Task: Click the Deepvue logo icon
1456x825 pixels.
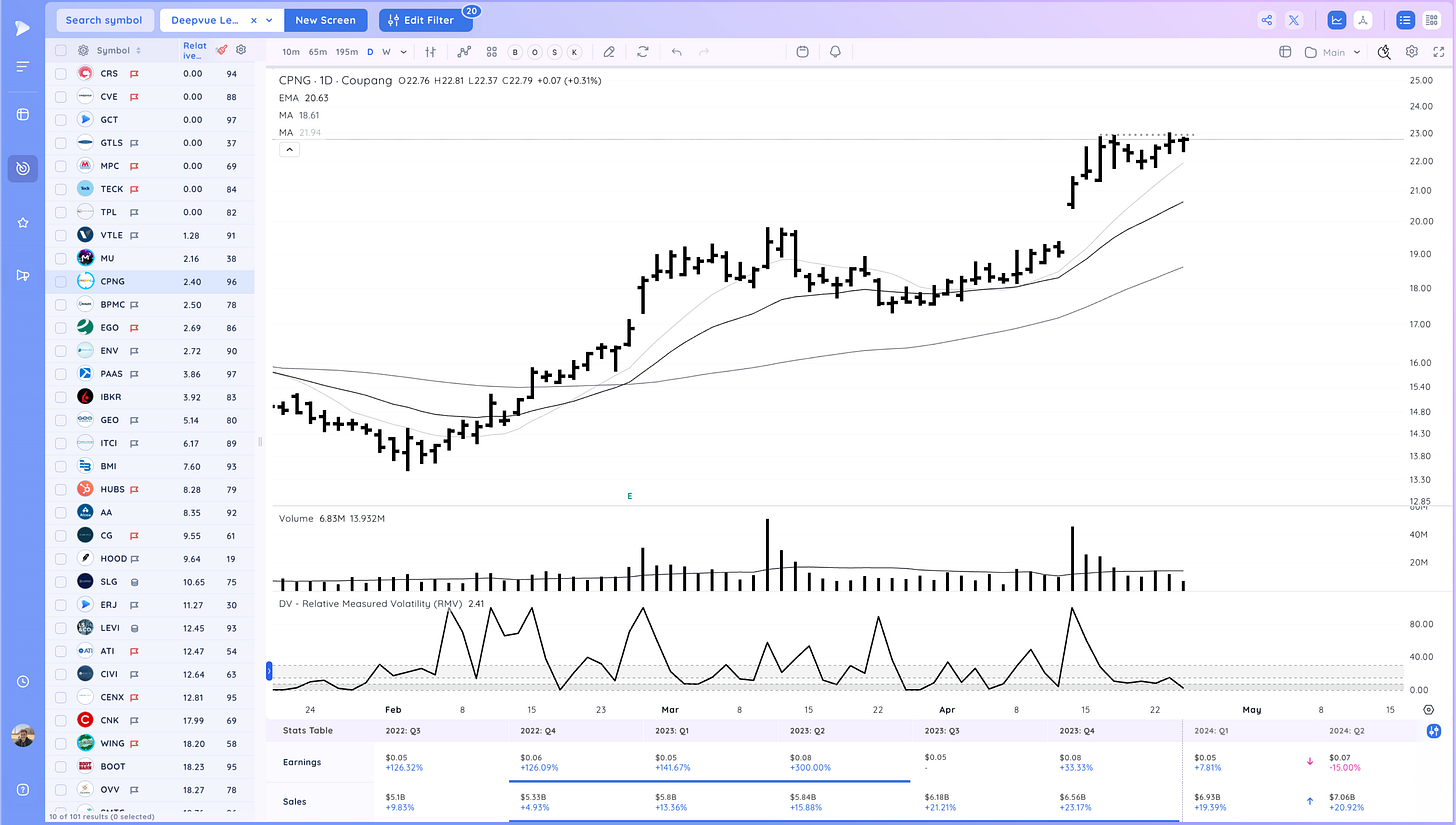Action: click(22, 29)
